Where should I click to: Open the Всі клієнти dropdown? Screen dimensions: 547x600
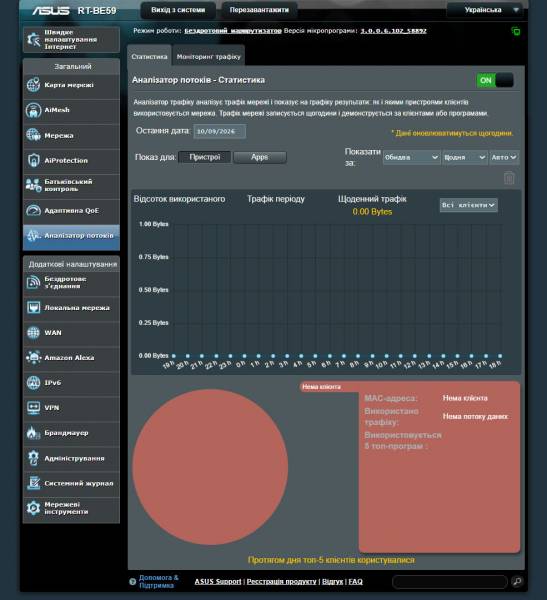pyautogui.click(x=469, y=205)
